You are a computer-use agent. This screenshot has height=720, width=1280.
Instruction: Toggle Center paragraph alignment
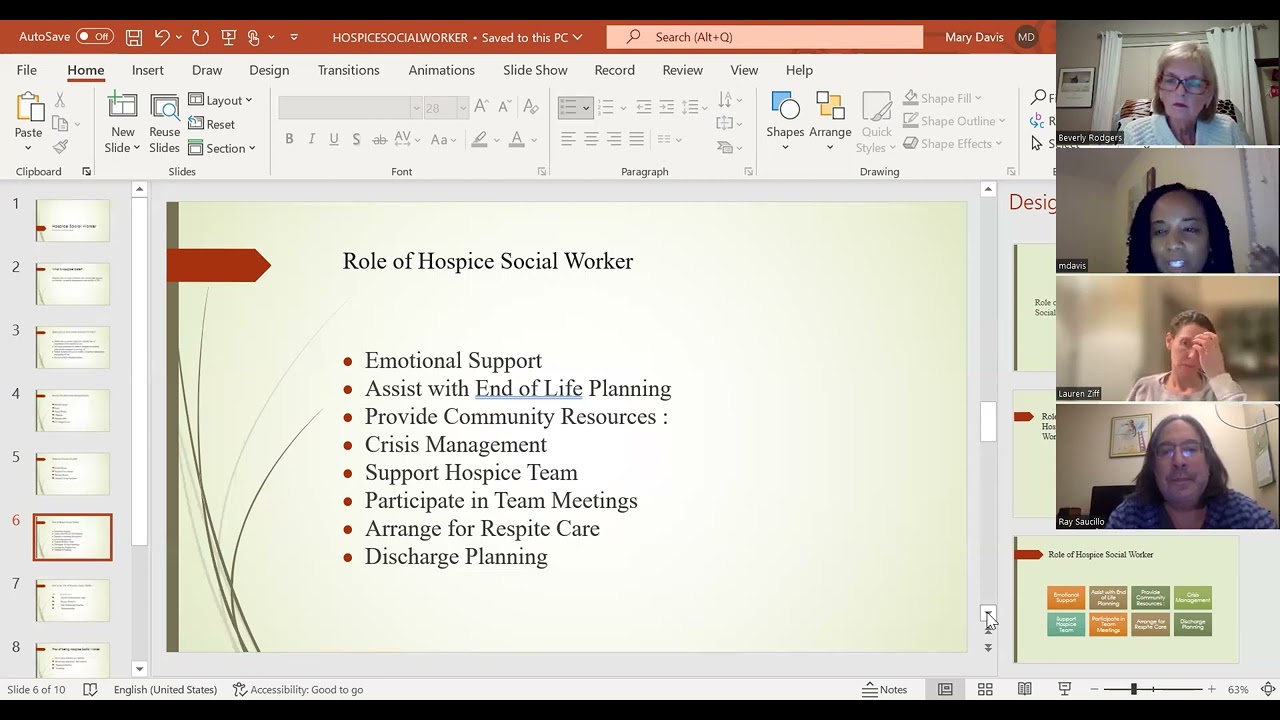[591, 139]
